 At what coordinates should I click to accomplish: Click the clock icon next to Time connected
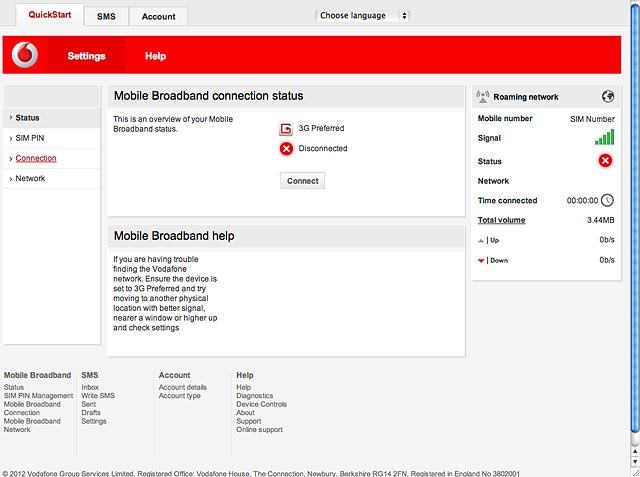click(x=607, y=200)
